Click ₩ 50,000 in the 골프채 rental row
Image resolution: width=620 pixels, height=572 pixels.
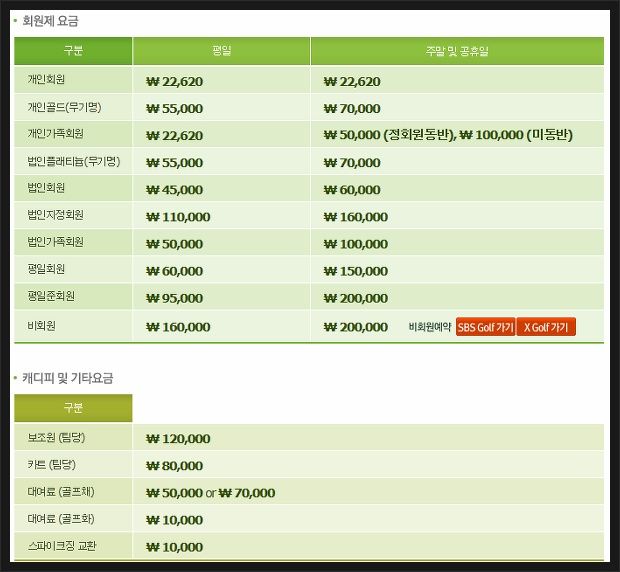tap(174, 493)
